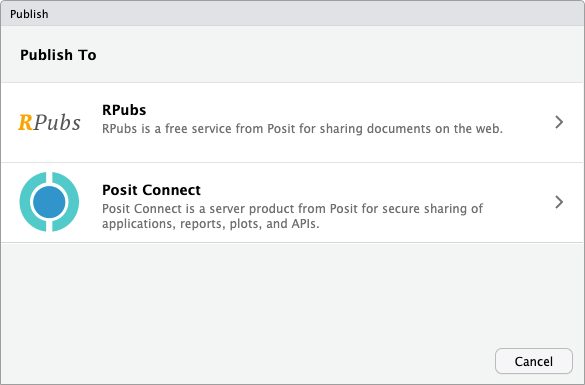
Task: Click the Publish To header label
Action: pos(58,55)
